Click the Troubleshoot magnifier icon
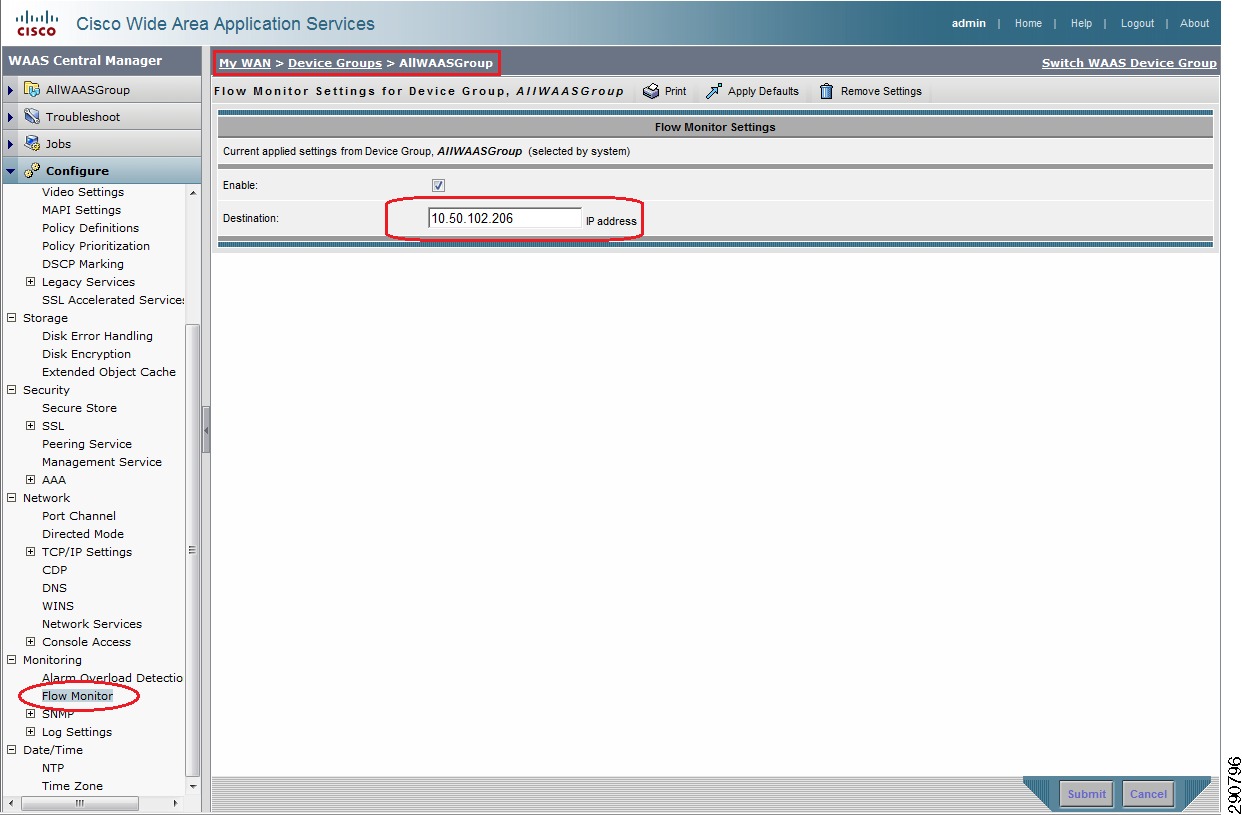The width and height of the screenshot is (1242, 815). point(32,117)
